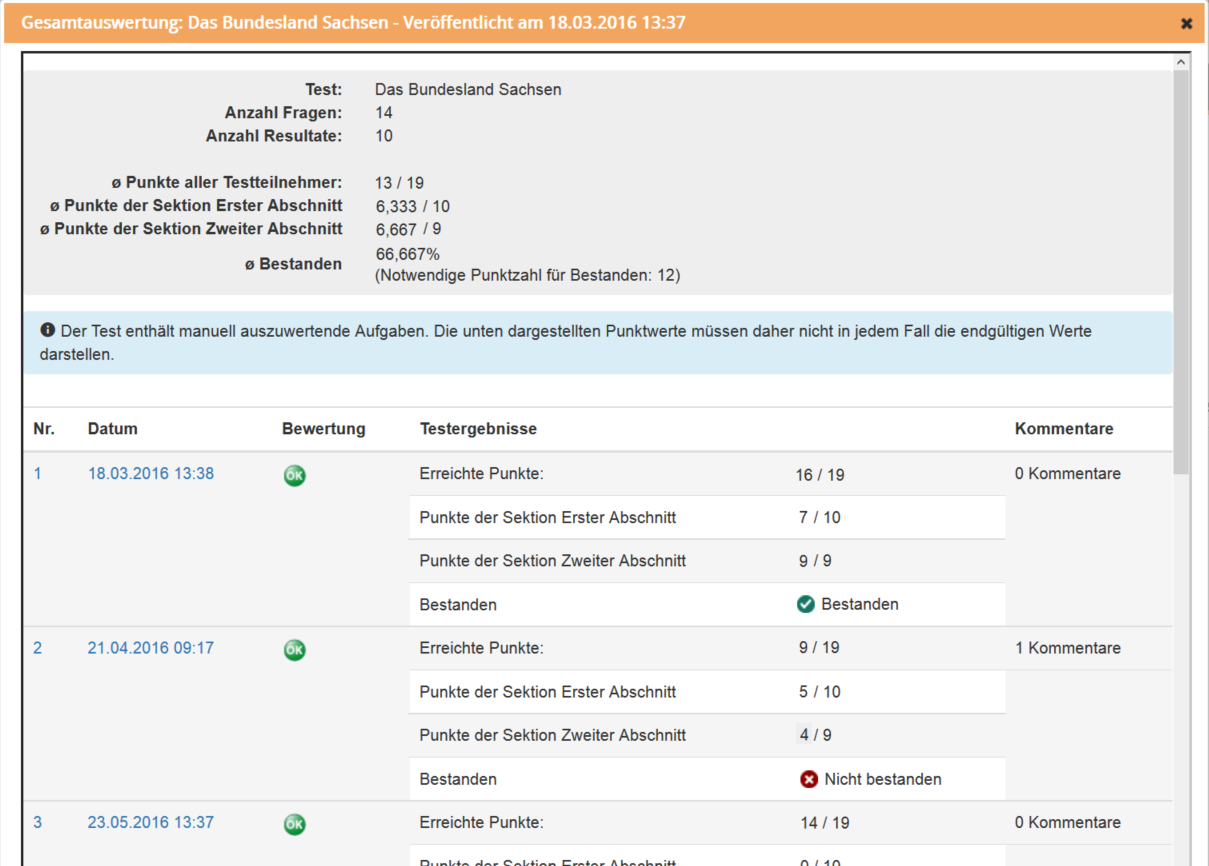Click the Kommentare column header

click(1063, 429)
